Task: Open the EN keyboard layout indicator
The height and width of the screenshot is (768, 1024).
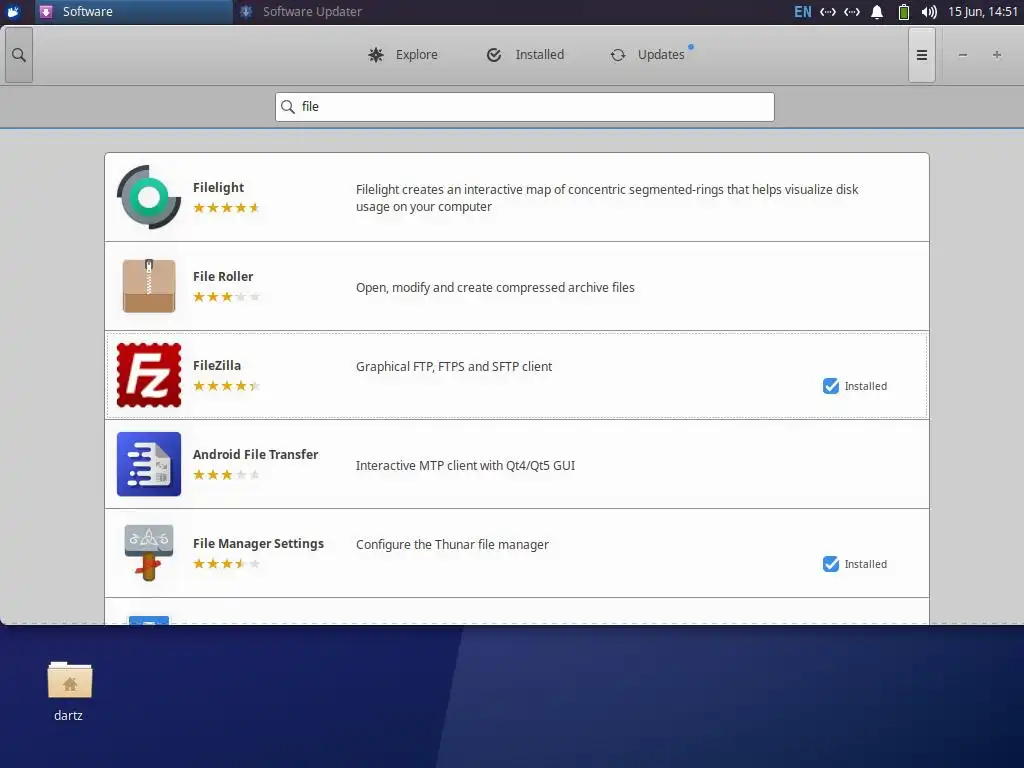Action: pyautogui.click(x=803, y=12)
